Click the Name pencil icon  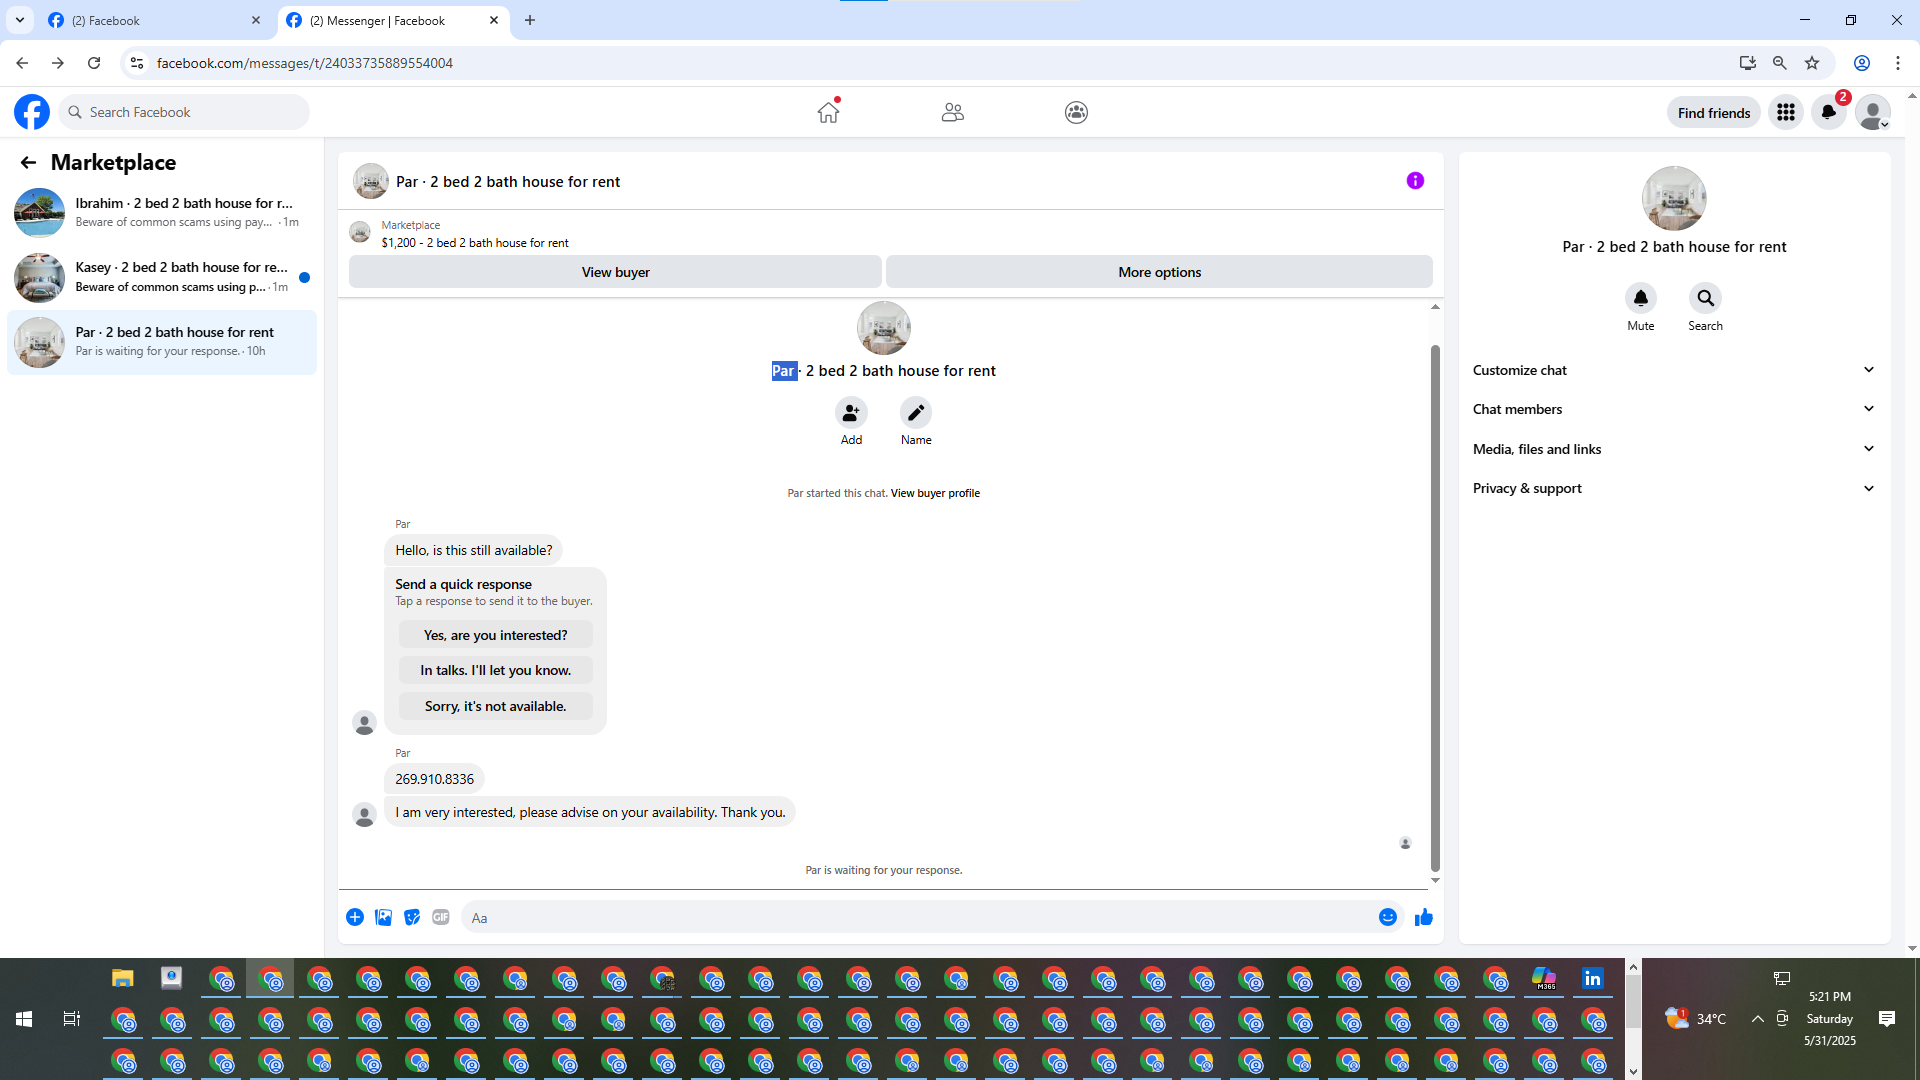point(915,412)
